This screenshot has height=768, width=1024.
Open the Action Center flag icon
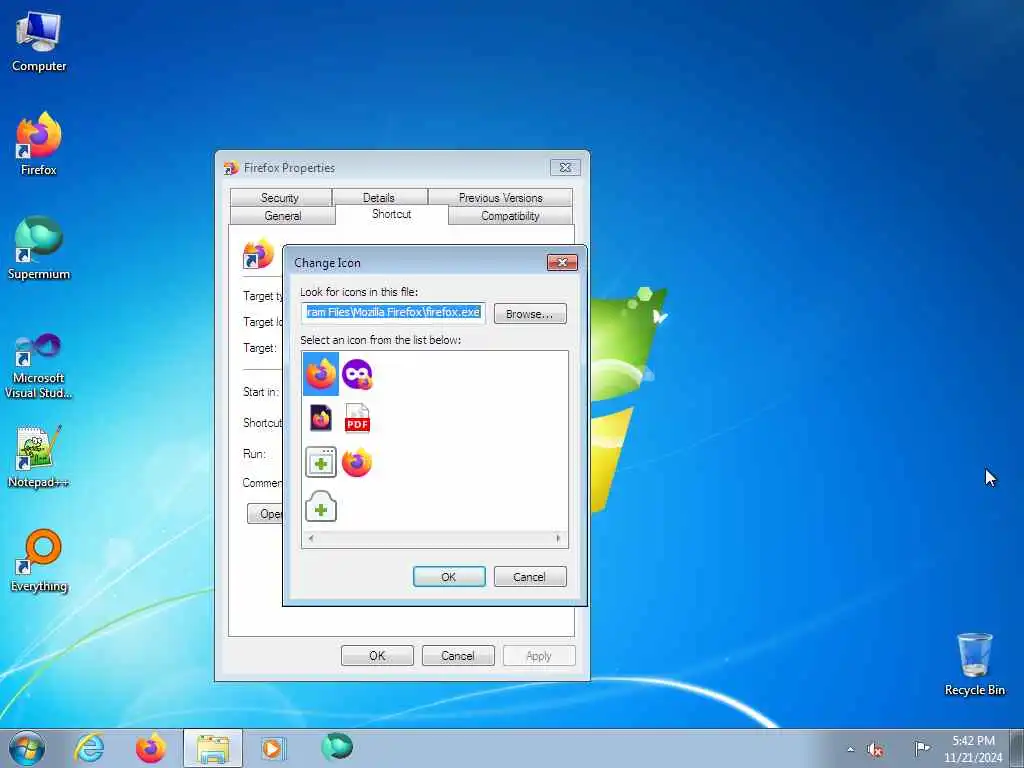(922, 748)
